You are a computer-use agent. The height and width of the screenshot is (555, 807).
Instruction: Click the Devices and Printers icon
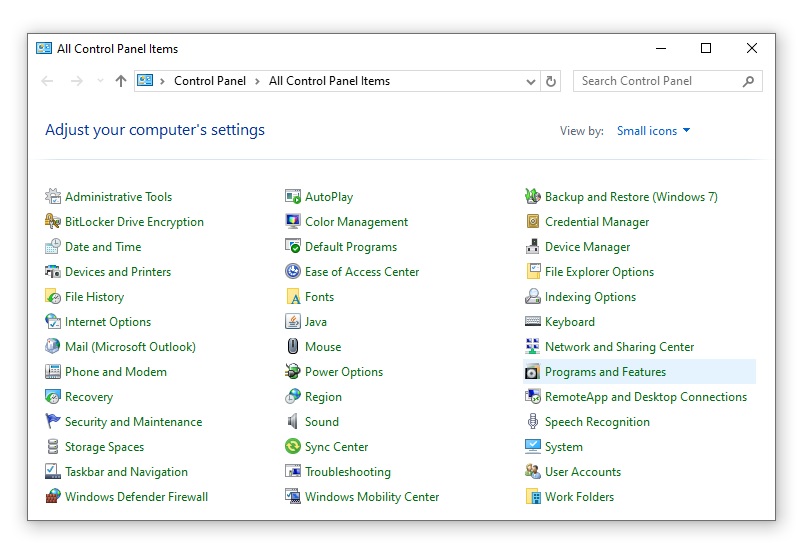[x=52, y=271]
